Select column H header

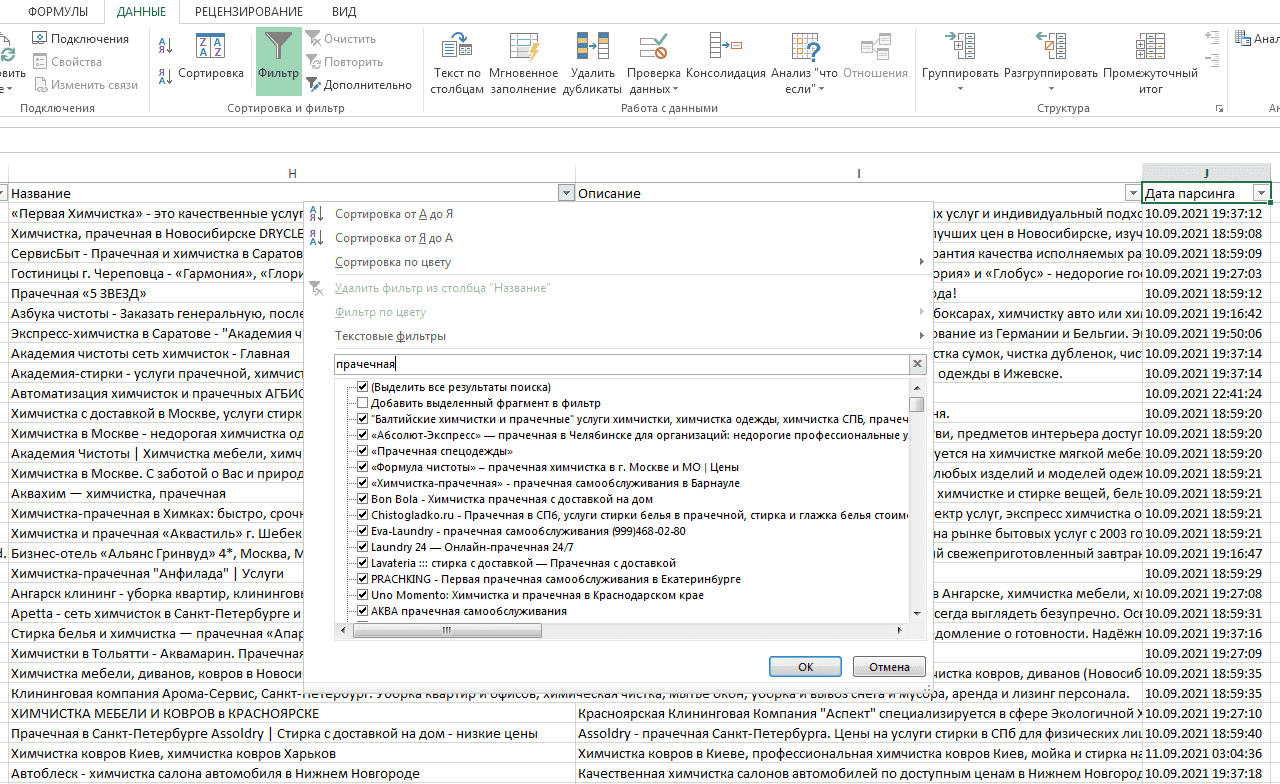[x=292, y=173]
